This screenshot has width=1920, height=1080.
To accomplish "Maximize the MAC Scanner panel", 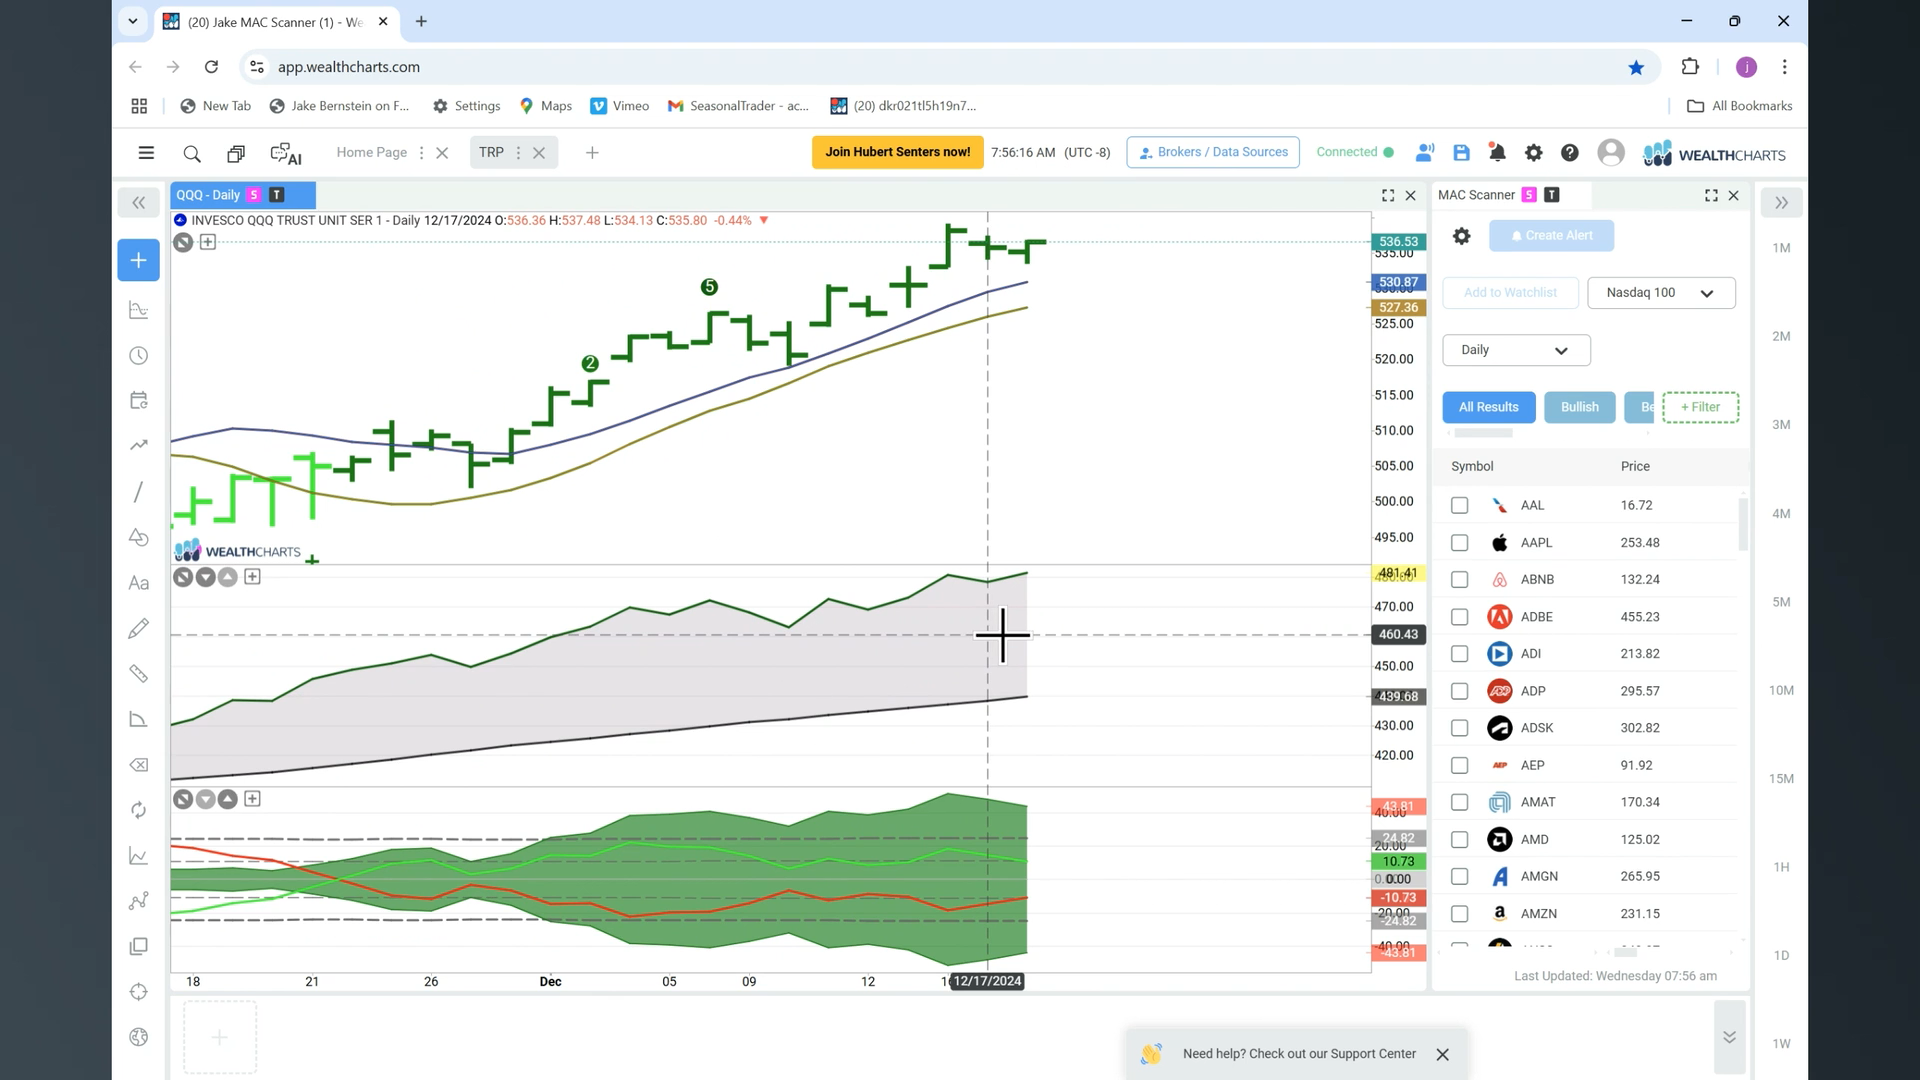I will point(1711,196).
